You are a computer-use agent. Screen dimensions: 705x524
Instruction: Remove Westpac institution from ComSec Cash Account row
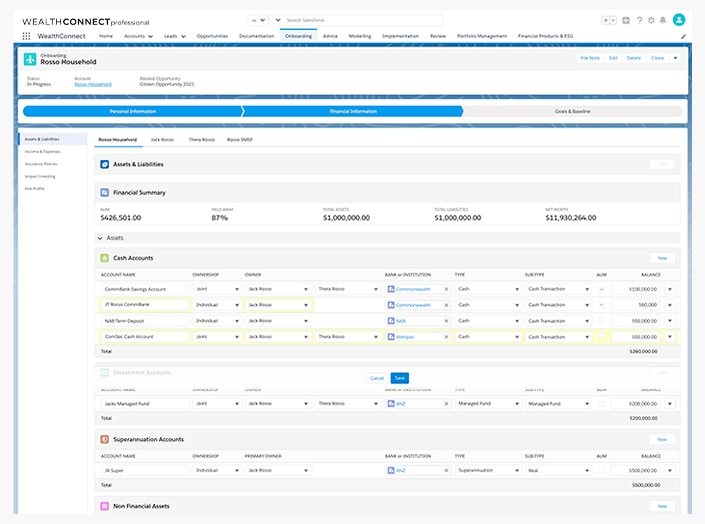(x=446, y=337)
